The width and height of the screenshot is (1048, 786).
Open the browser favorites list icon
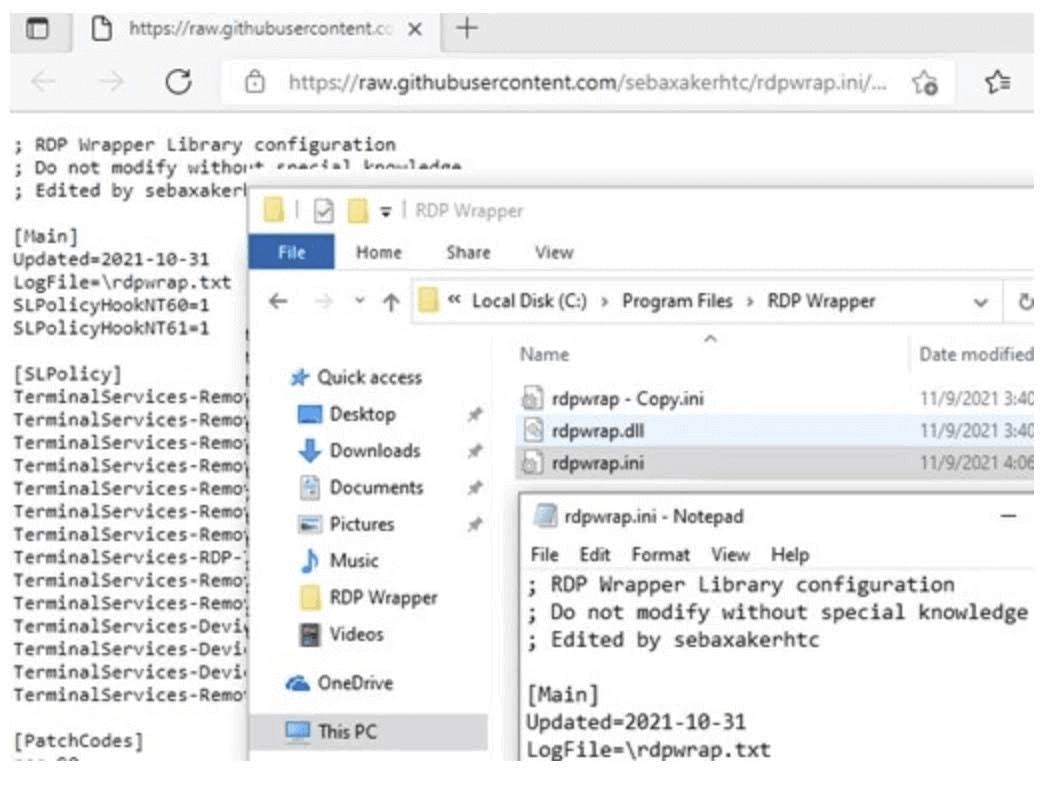point(998,82)
